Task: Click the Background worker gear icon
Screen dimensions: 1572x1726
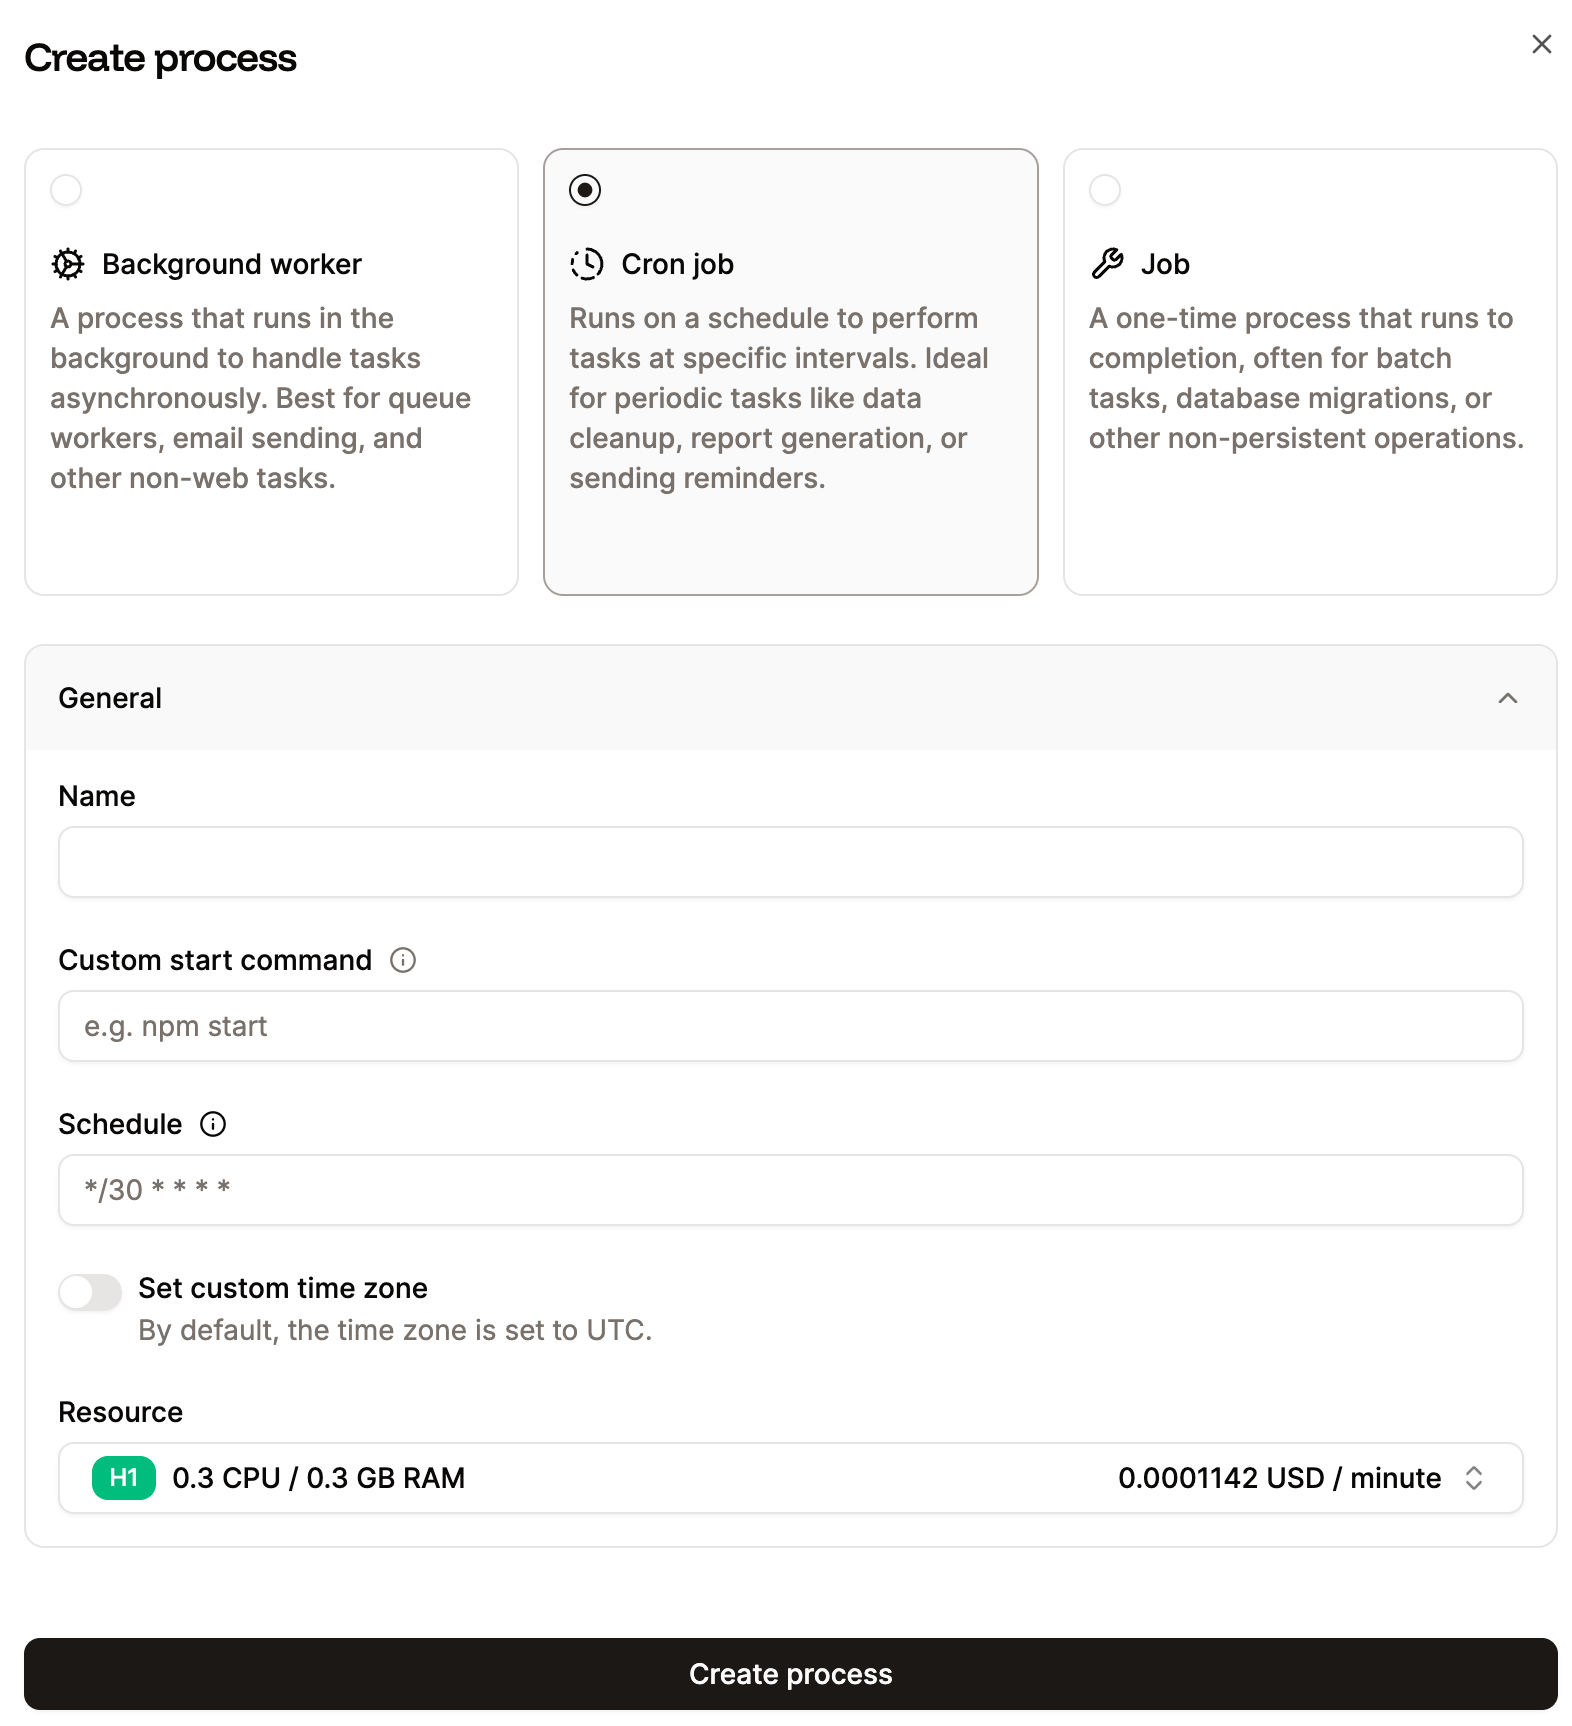Action: coord(67,263)
